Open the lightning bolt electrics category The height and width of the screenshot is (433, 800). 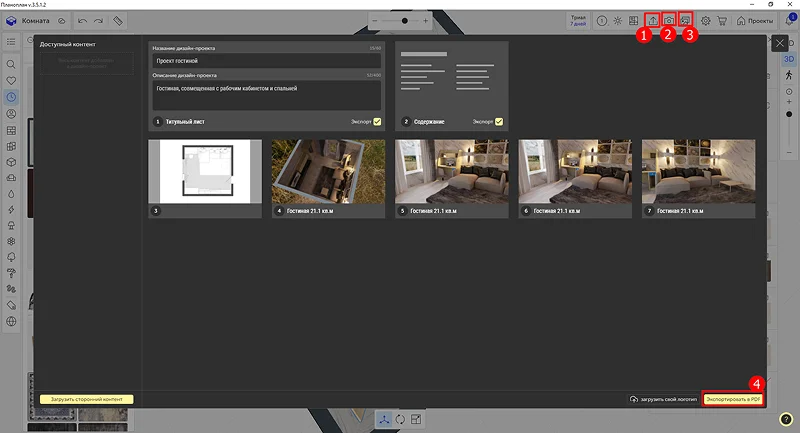coord(11,210)
